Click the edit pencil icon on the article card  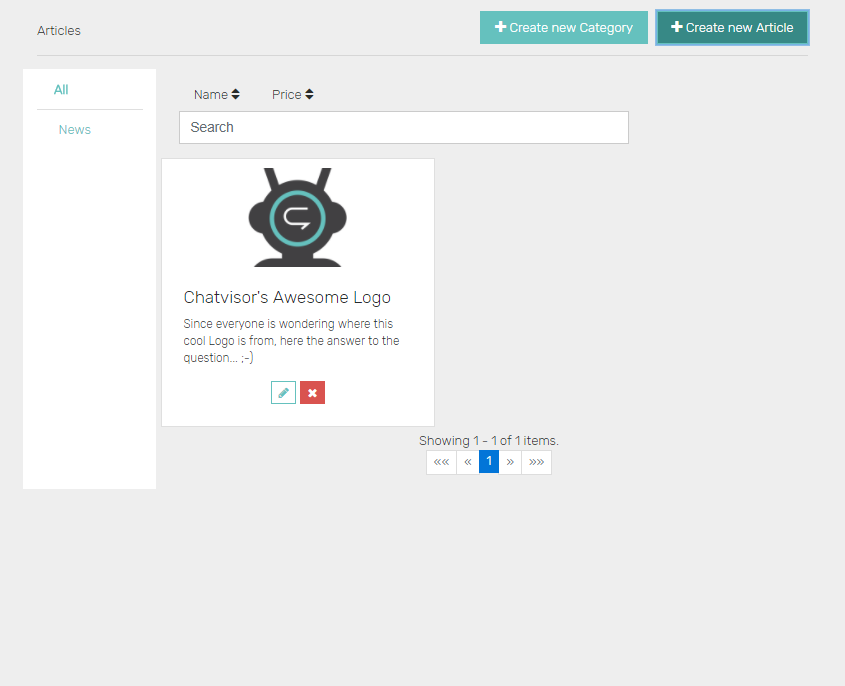click(x=283, y=392)
